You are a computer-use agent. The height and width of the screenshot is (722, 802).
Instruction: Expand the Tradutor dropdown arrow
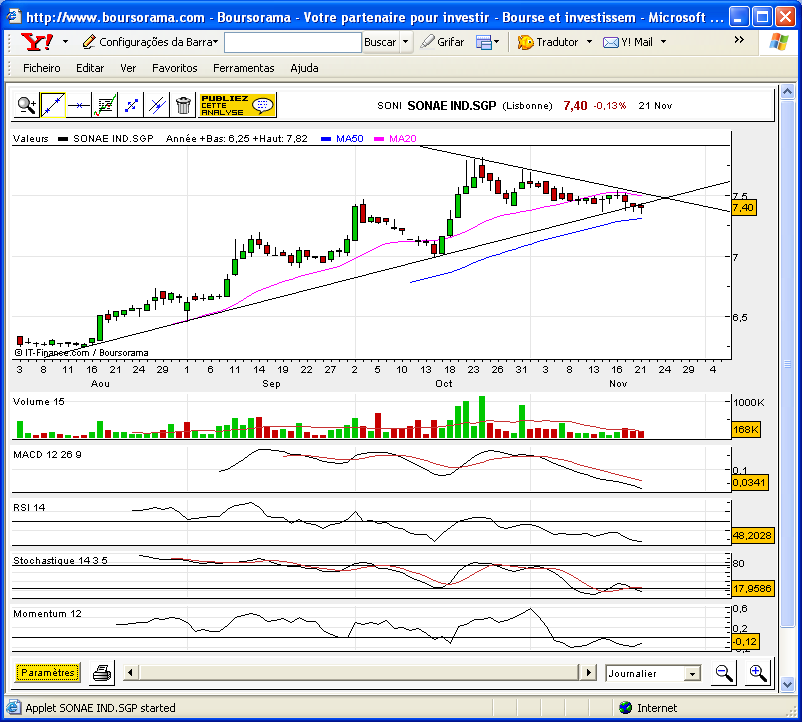point(589,42)
